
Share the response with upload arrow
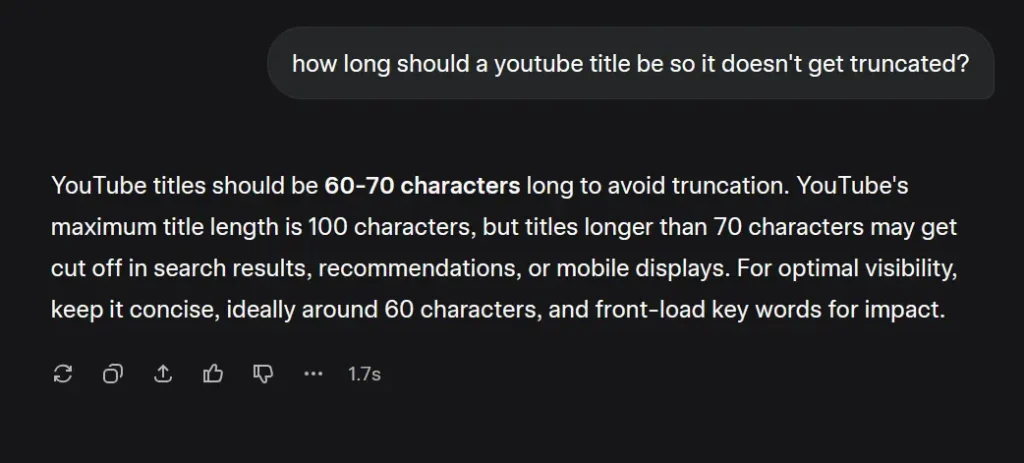163,374
